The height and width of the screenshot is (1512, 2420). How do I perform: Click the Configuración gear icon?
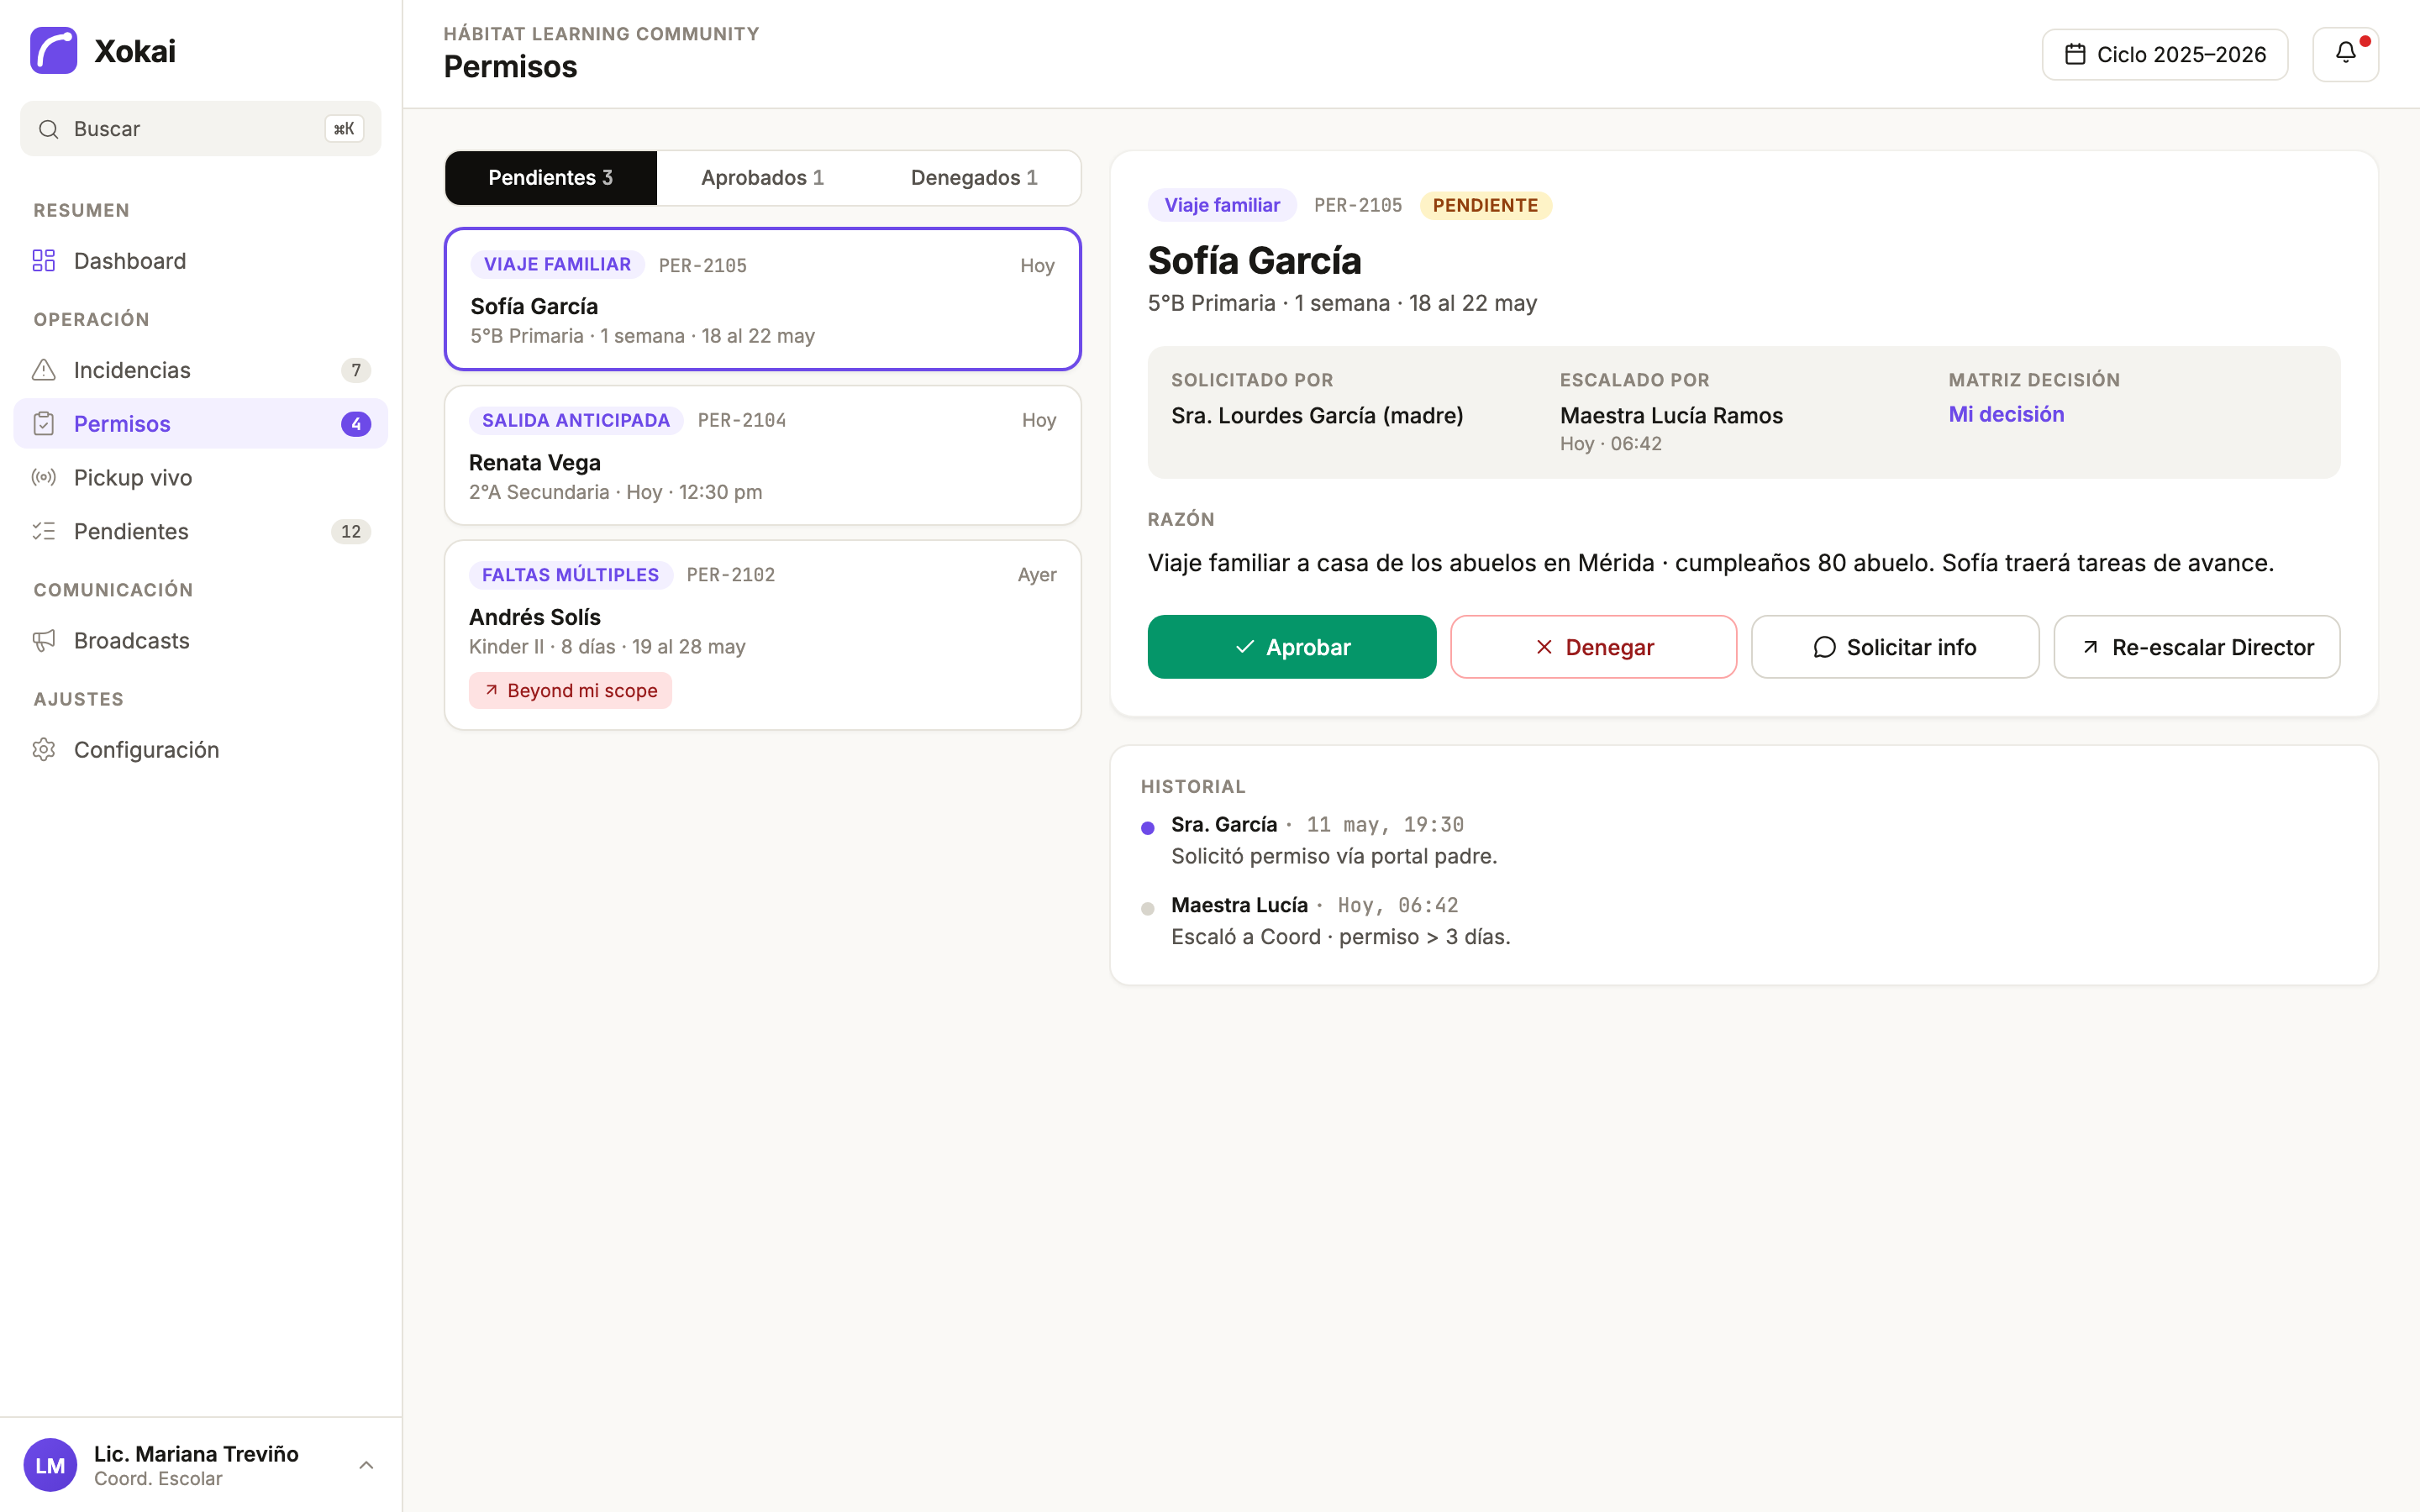pos(44,750)
